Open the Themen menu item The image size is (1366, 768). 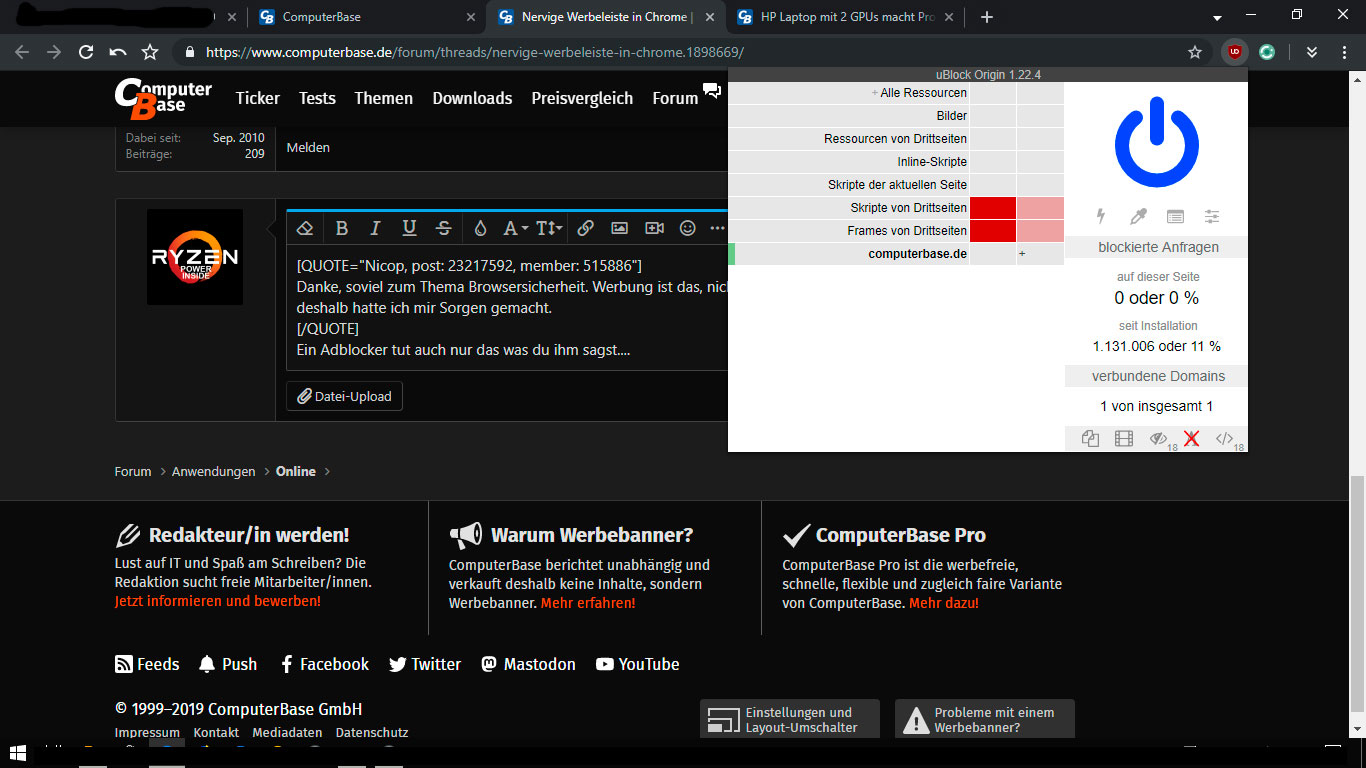(384, 98)
